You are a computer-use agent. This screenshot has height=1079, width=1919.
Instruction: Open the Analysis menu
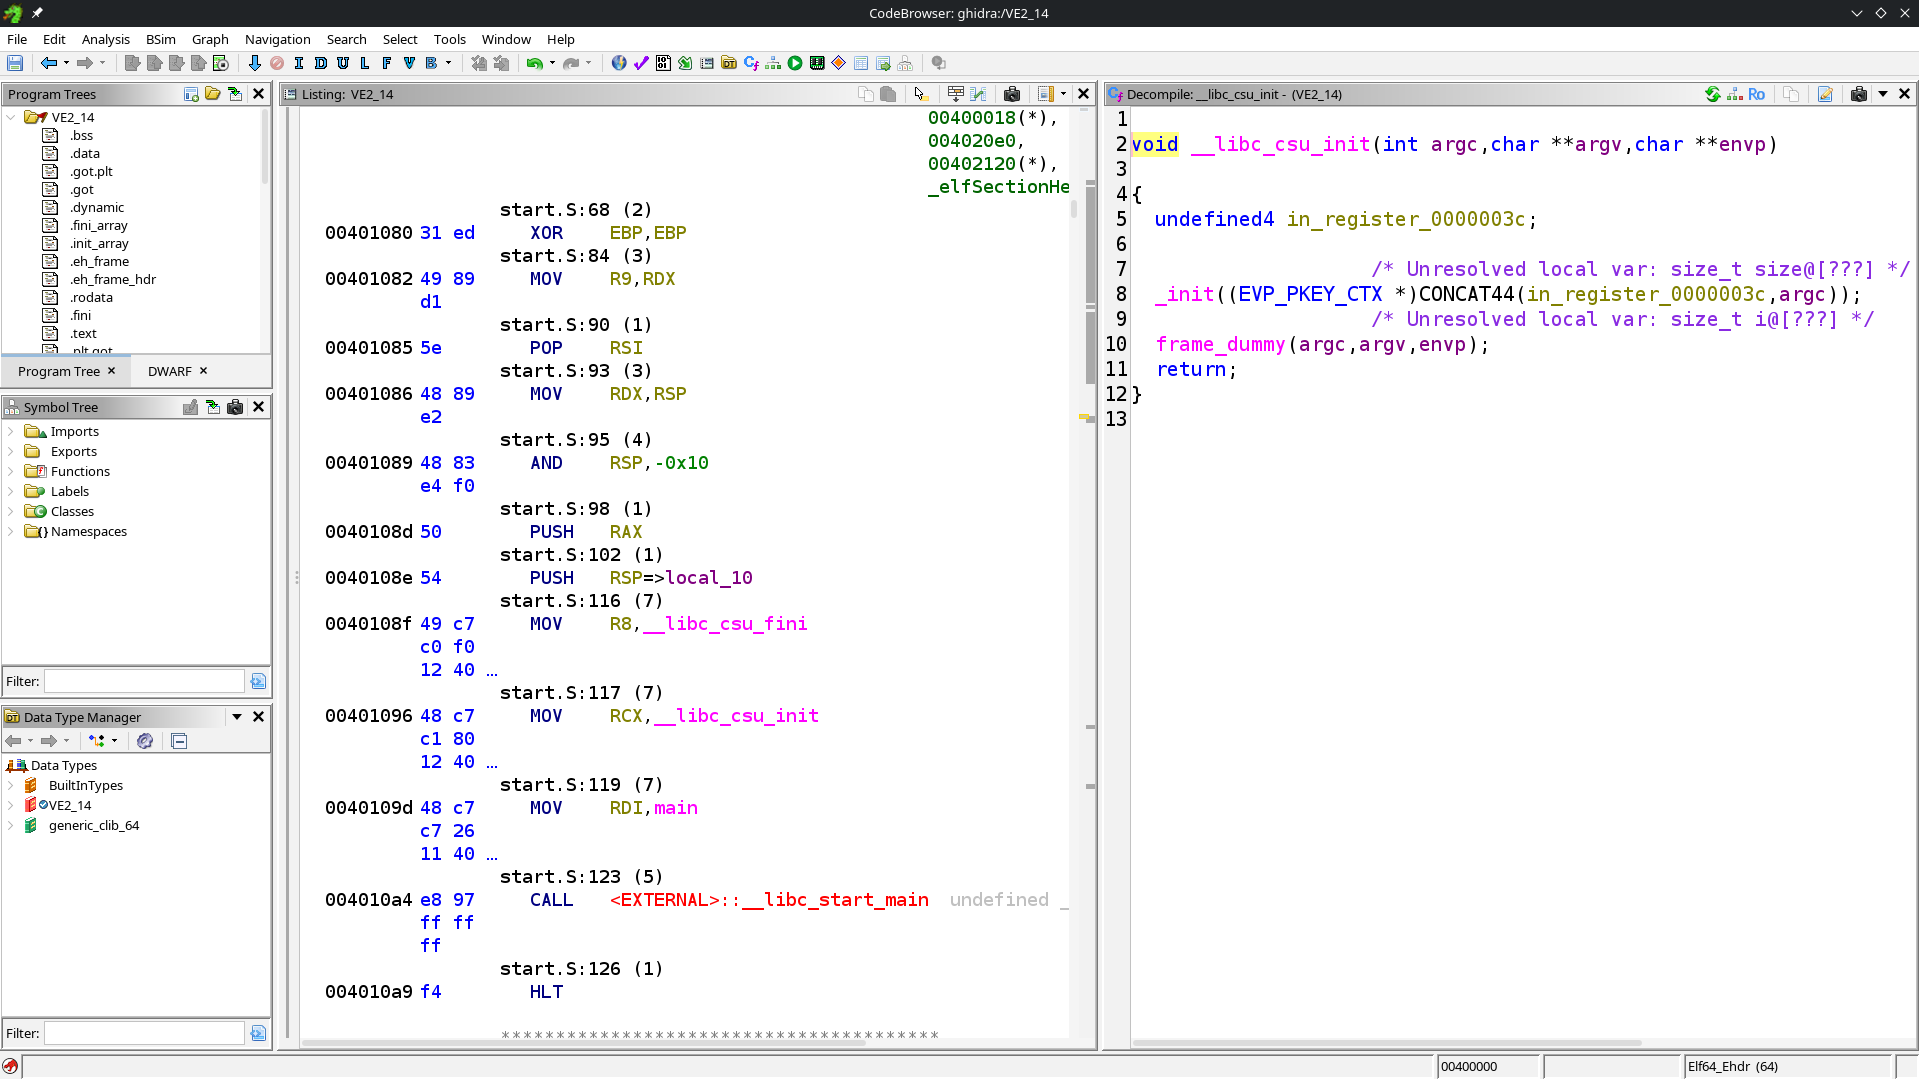(105, 39)
